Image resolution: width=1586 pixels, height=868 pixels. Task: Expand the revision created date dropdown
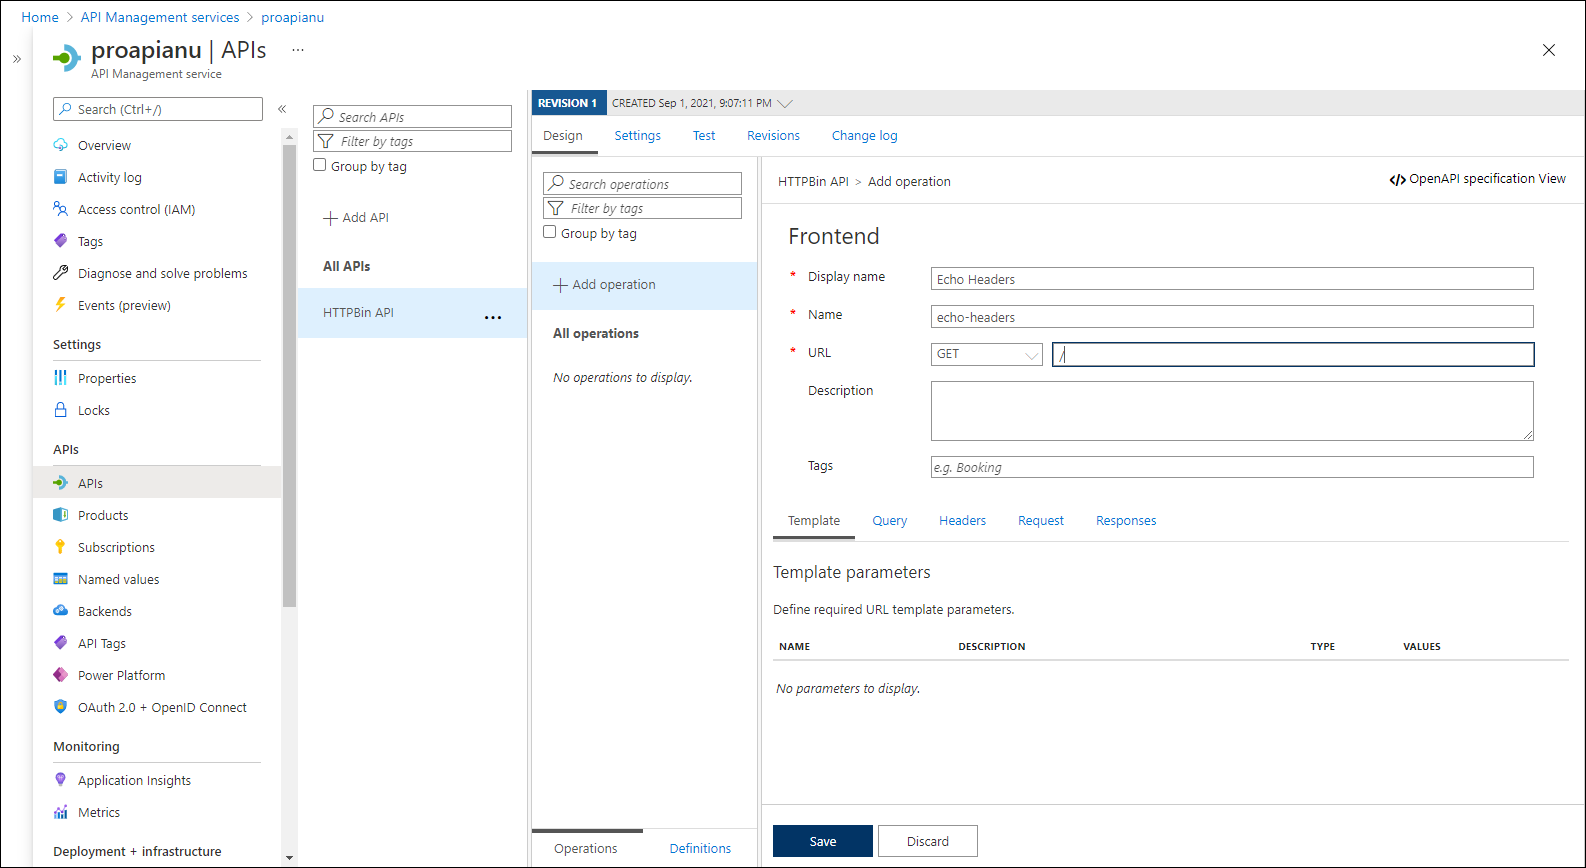point(785,103)
